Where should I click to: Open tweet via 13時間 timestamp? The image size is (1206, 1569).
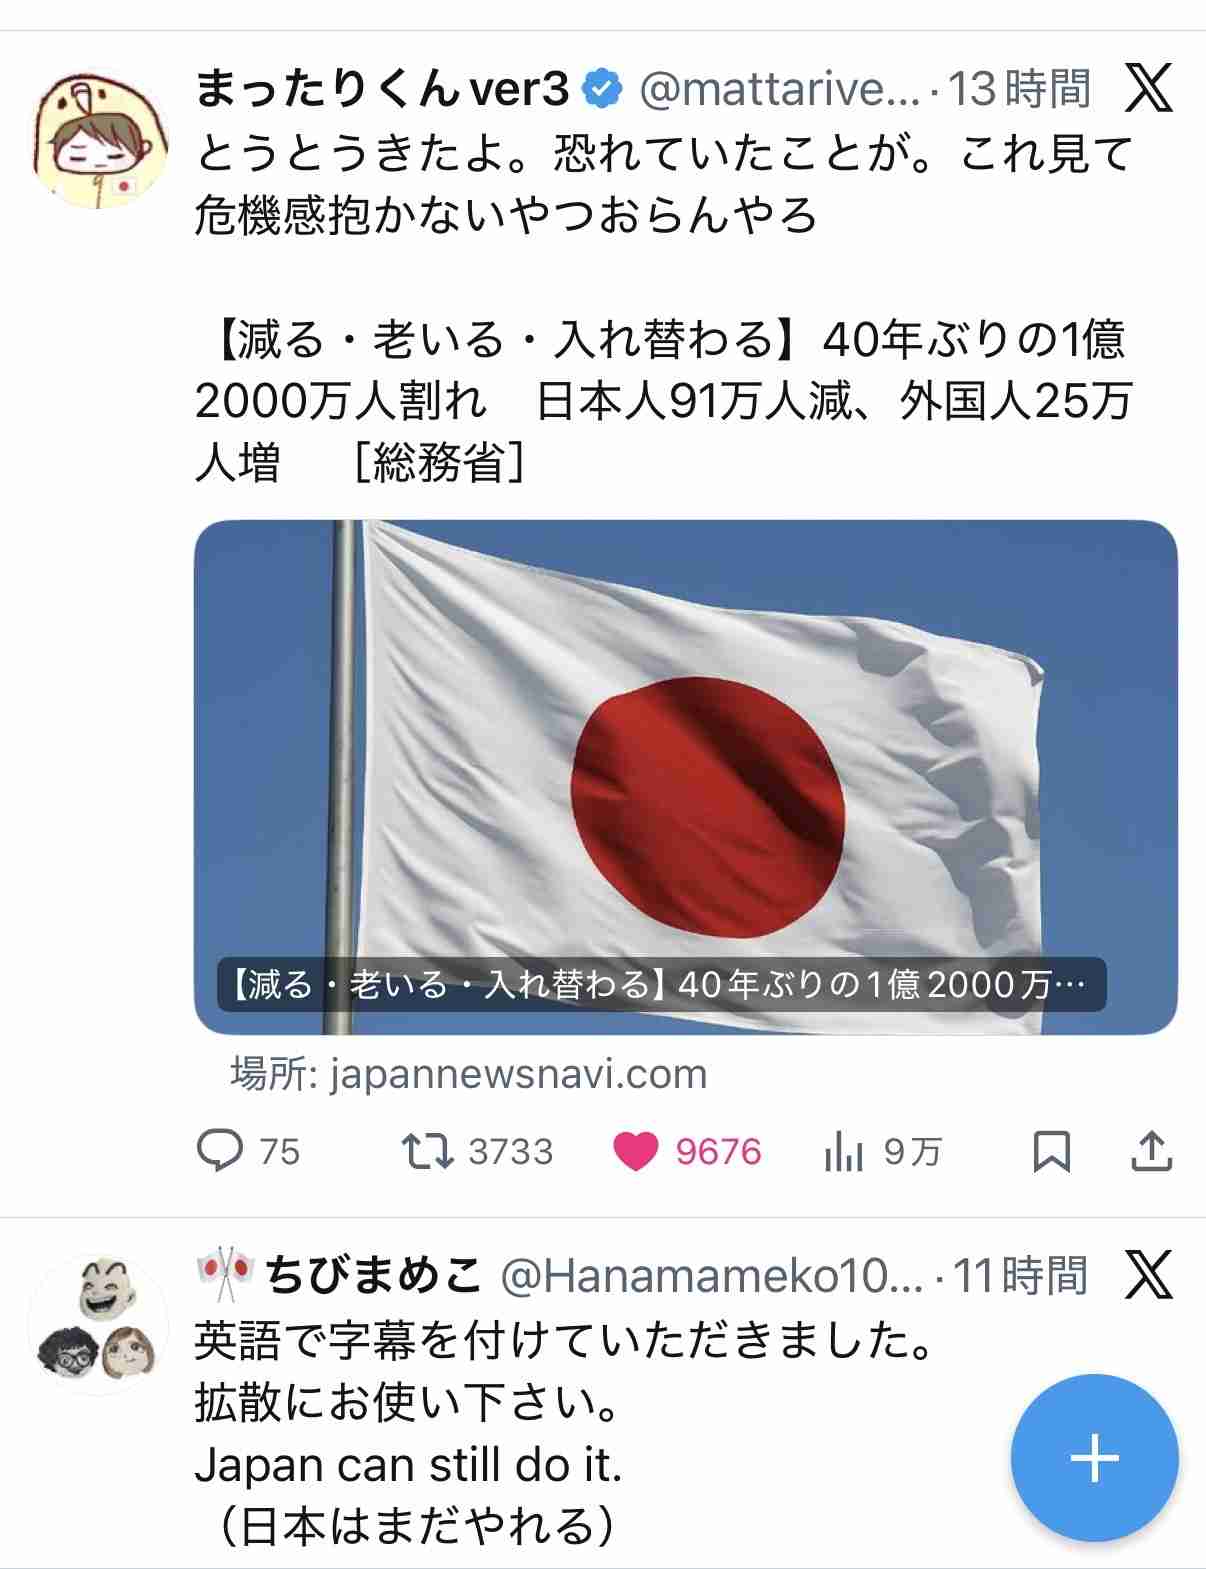pyautogui.click(x=1019, y=89)
